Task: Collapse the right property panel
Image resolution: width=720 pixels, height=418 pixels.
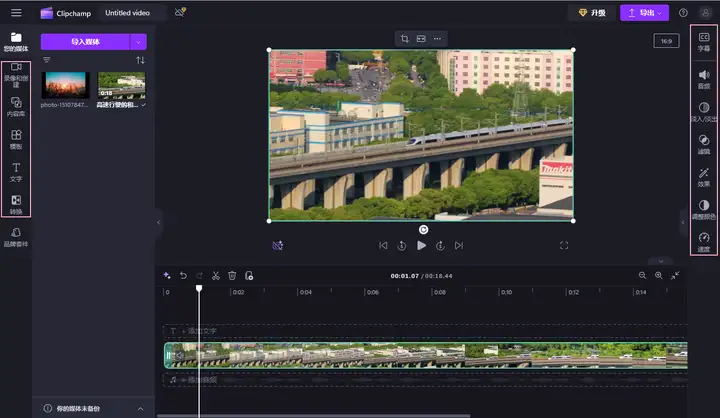Action: (683, 222)
